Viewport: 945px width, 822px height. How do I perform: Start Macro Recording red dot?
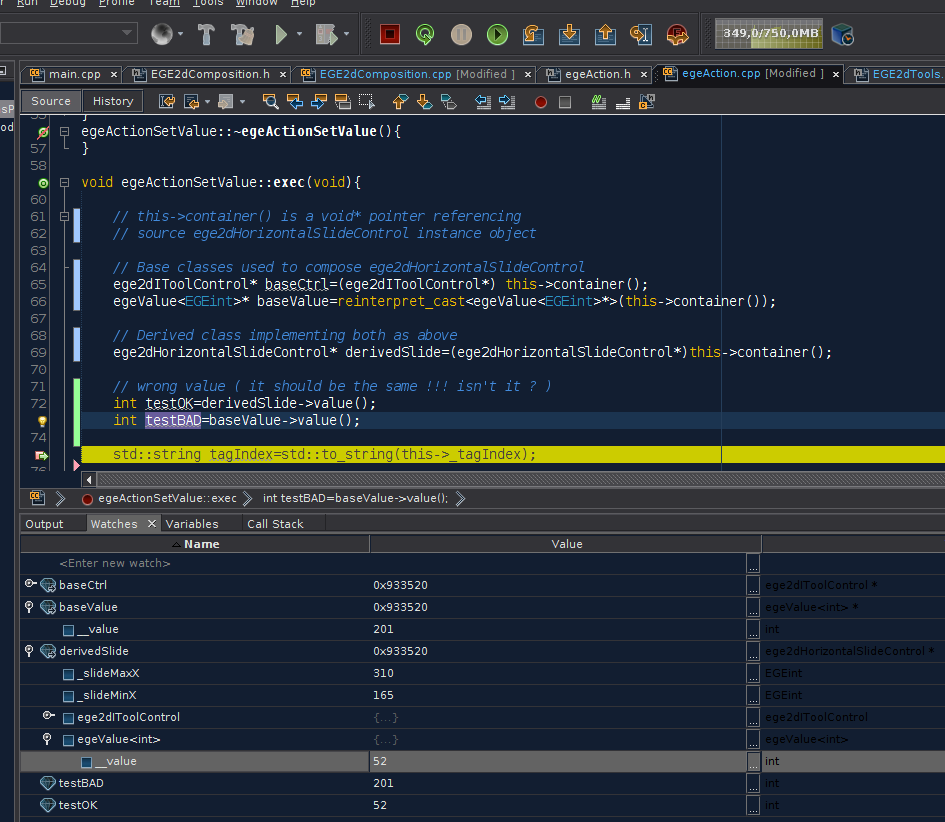coord(541,102)
